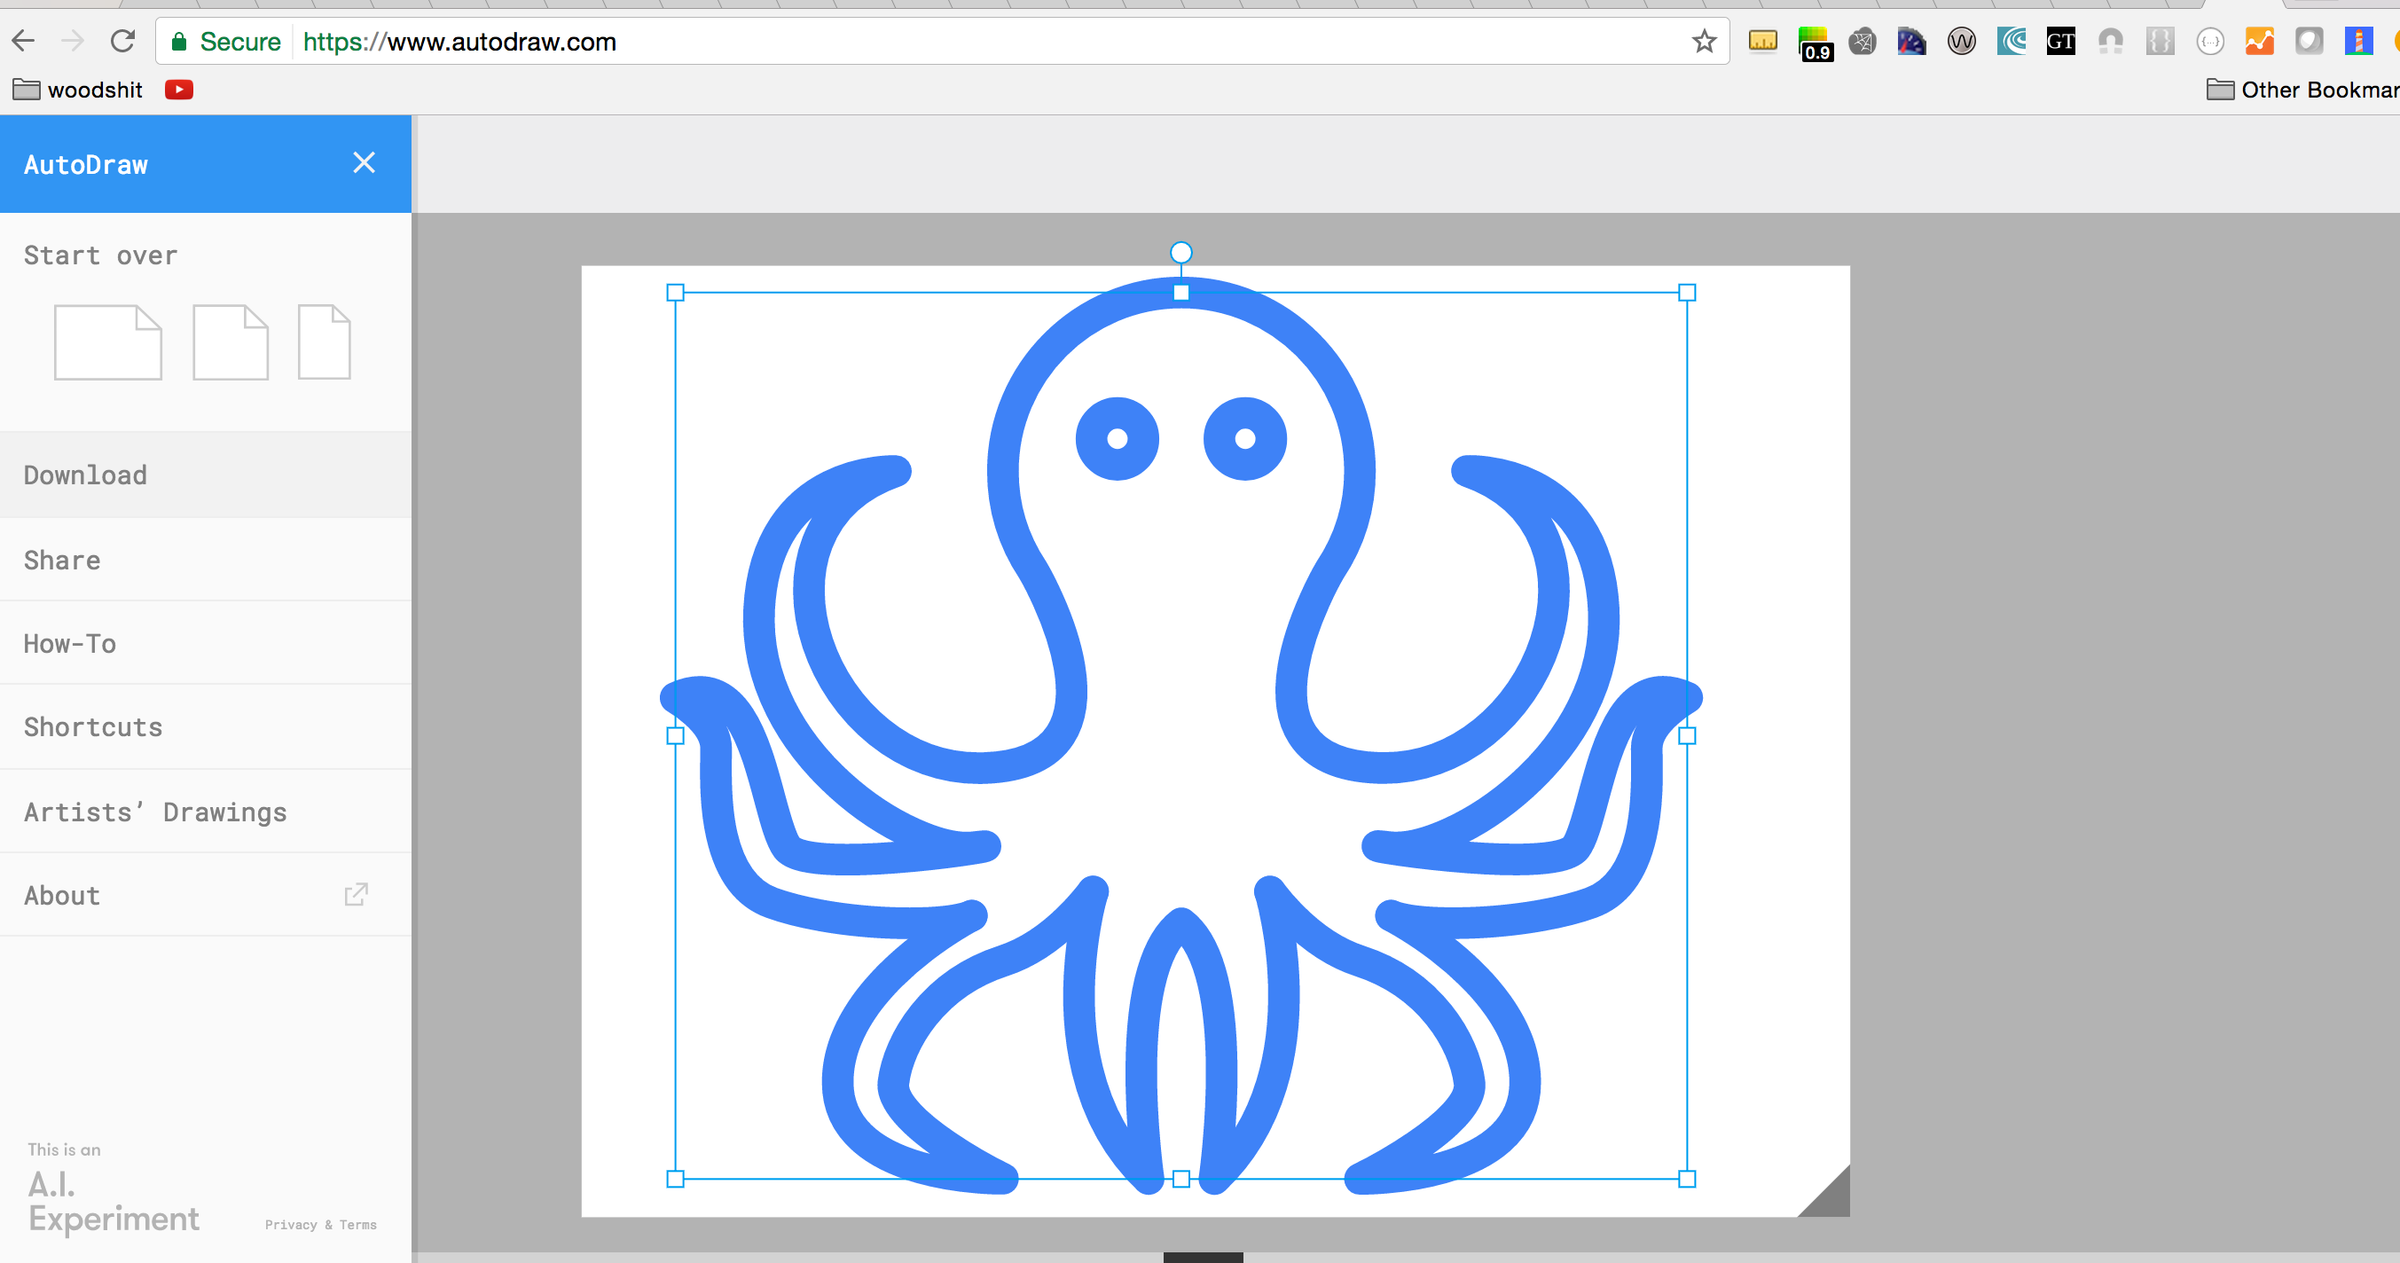Image resolution: width=2400 pixels, height=1263 pixels.
Task: Click the Google Analytics extension icon
Action: click(x=2259, y=41)
